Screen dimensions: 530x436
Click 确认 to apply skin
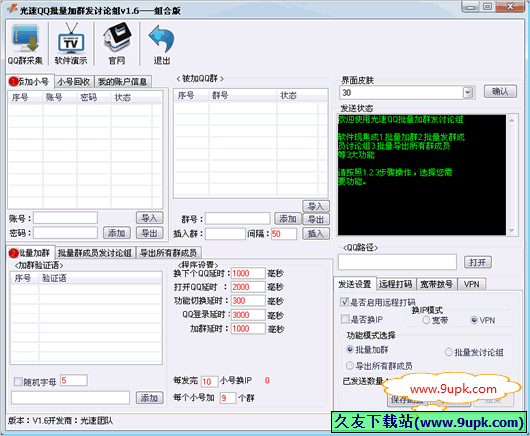coord(500,91)
